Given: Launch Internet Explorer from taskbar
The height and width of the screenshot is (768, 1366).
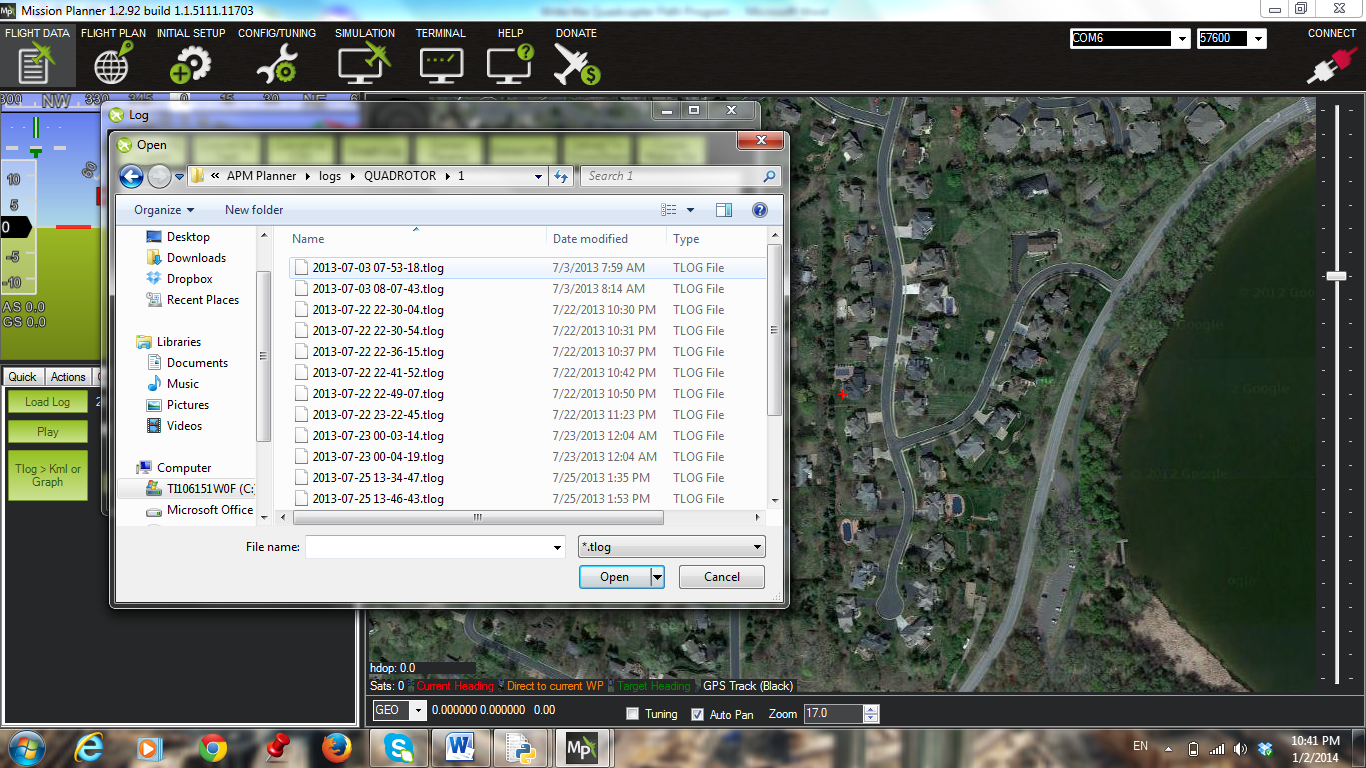Looking at the screenshot, I should 88,747.
